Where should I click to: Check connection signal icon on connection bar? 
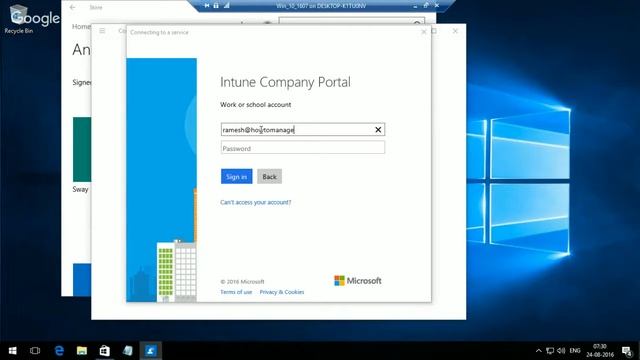(x=226, y=6)
